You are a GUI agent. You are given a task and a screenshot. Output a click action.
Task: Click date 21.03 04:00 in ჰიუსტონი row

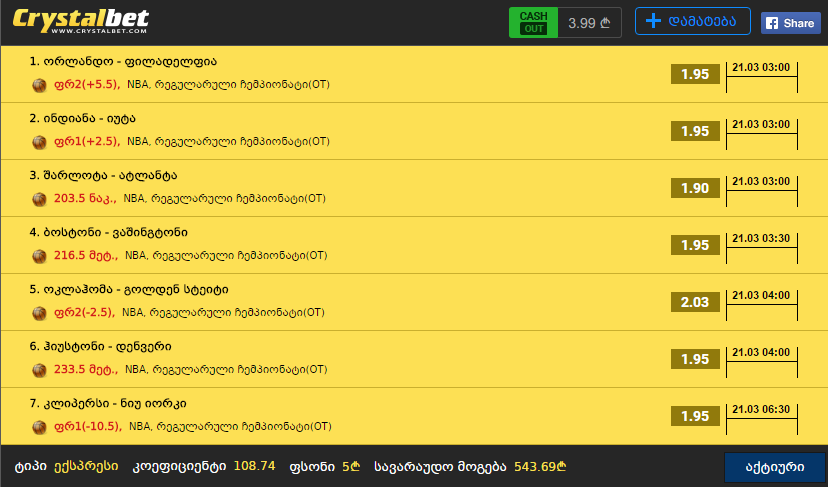[x=761, y=353]
